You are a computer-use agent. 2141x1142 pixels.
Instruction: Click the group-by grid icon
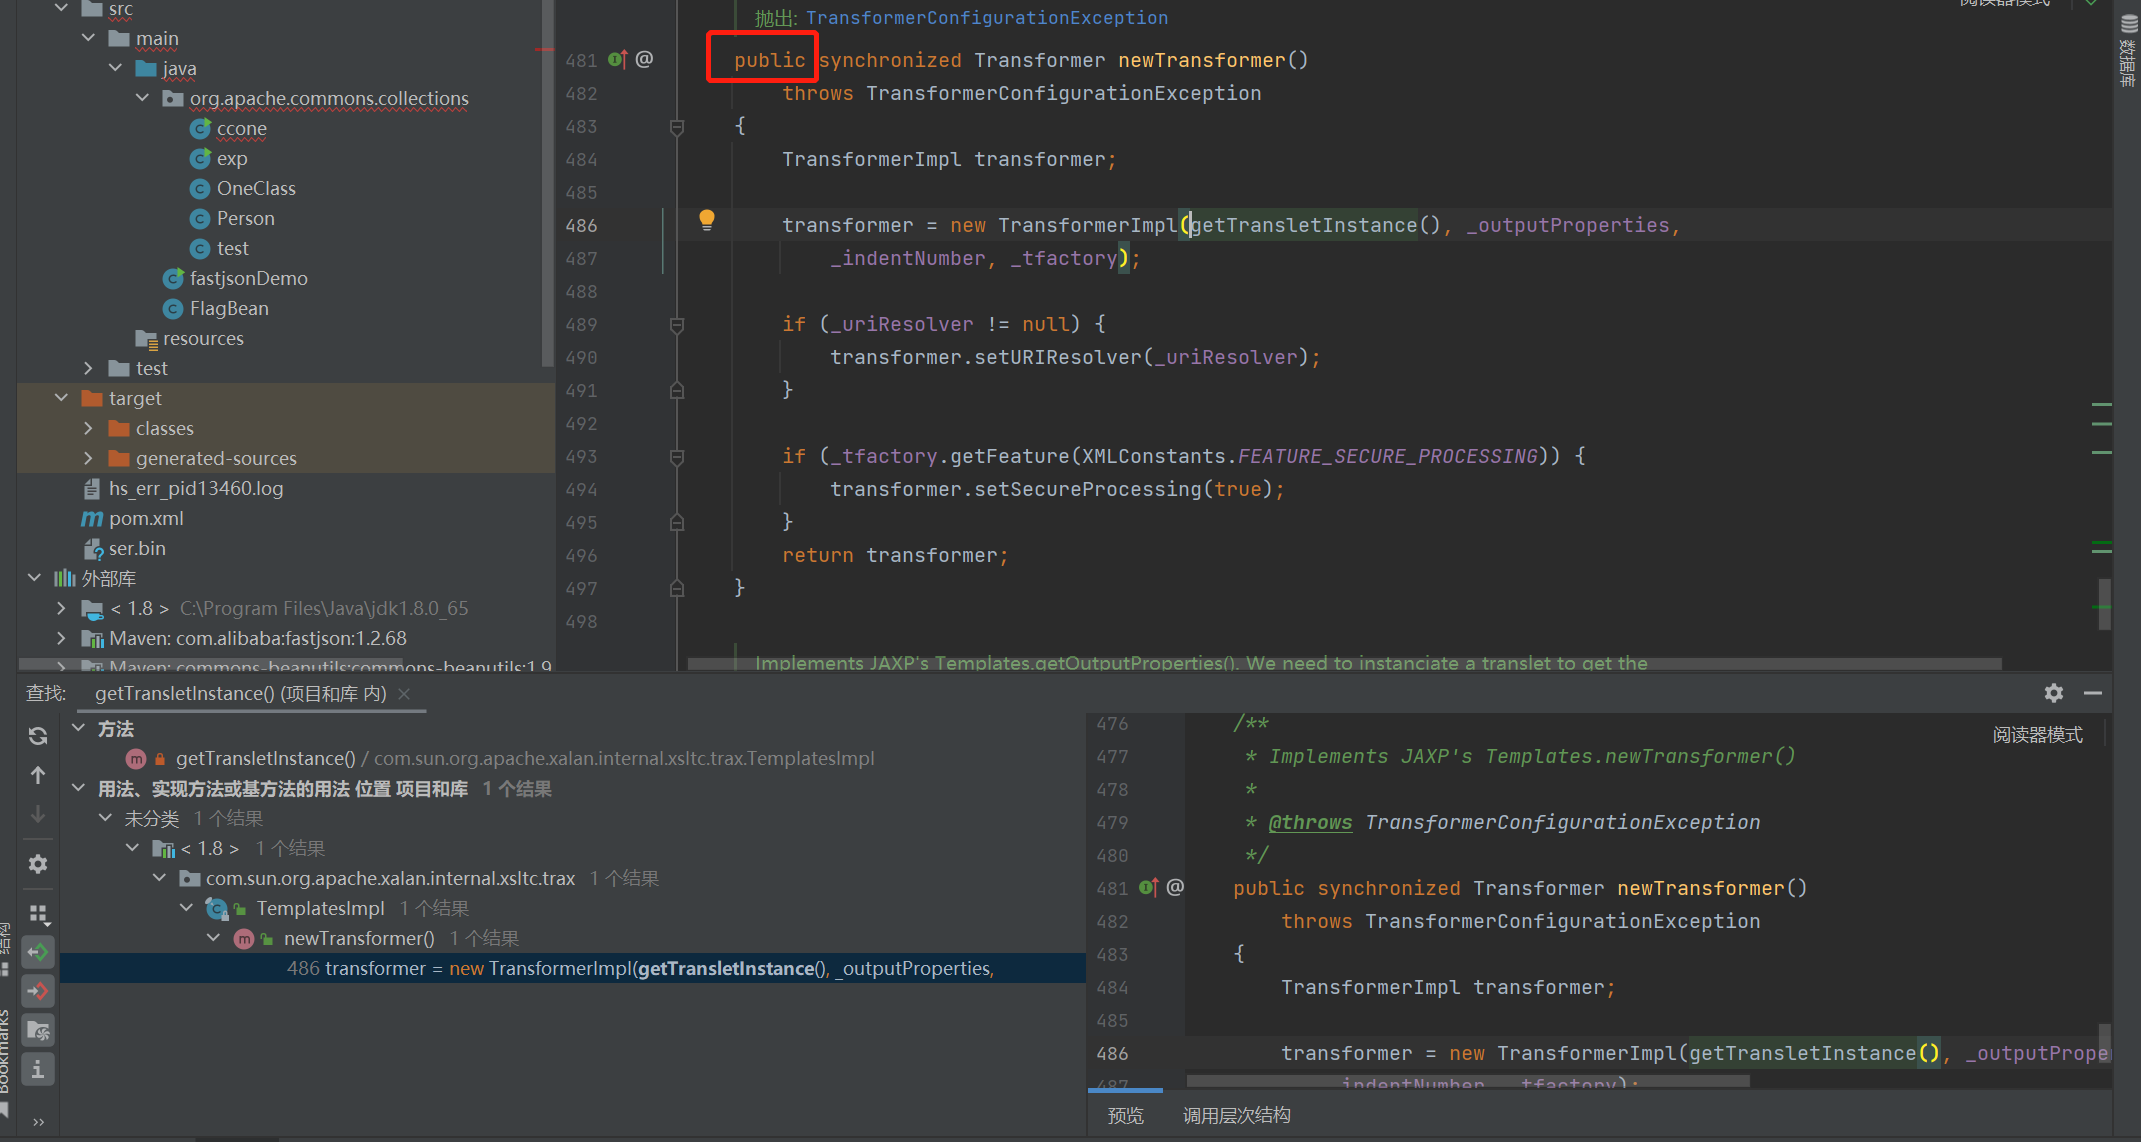point(38,914)
